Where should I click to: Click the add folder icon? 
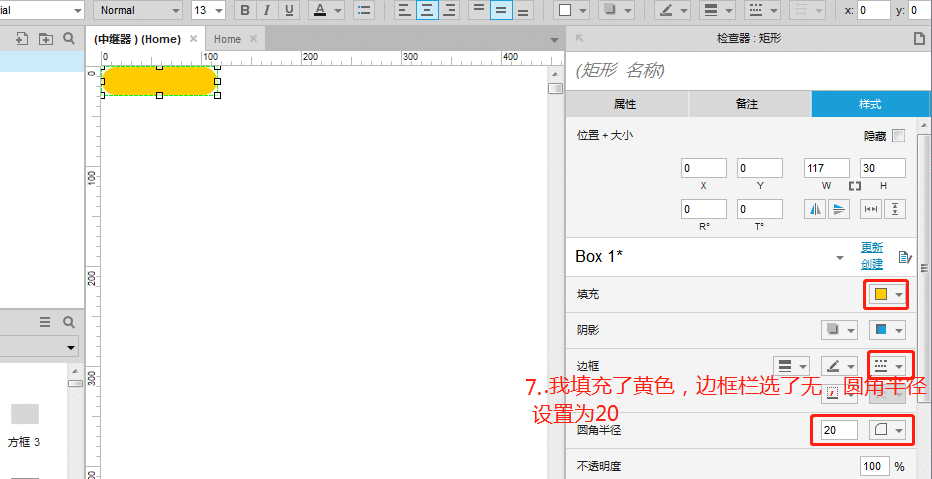46,39
